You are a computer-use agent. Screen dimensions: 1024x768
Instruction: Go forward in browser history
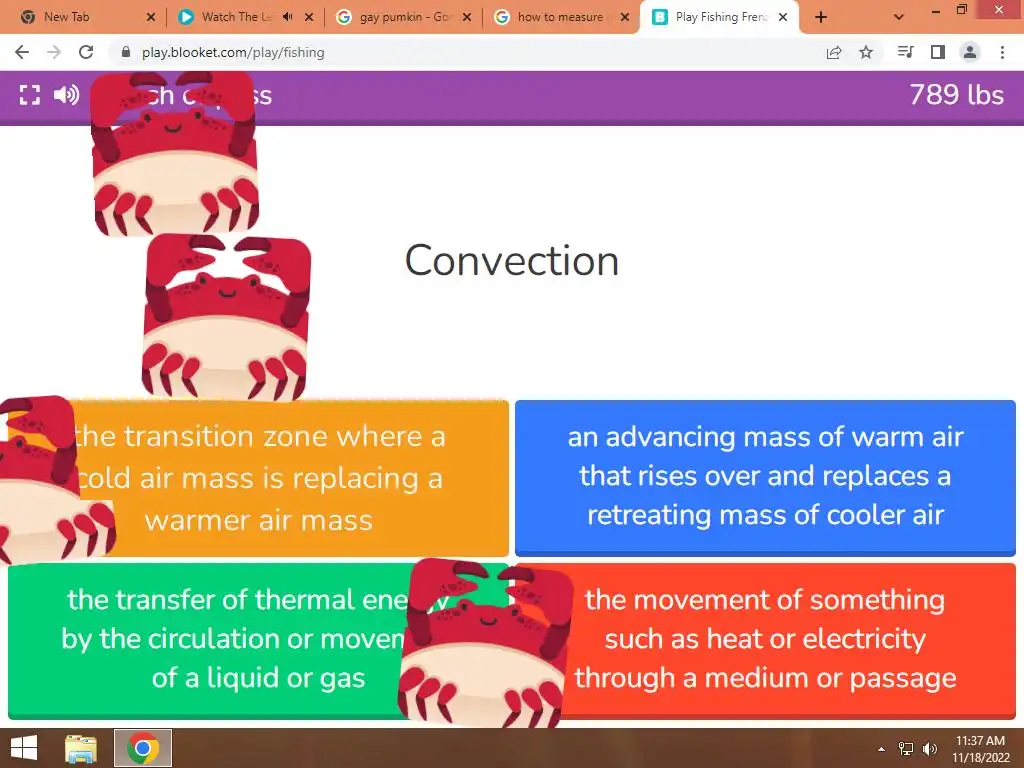coord(54,52)
